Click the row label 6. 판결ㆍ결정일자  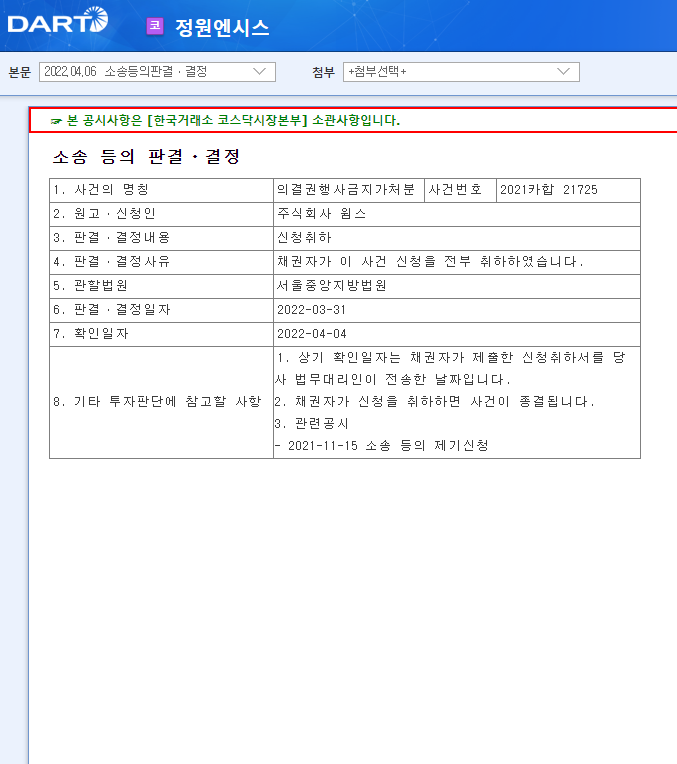(112, 310)
